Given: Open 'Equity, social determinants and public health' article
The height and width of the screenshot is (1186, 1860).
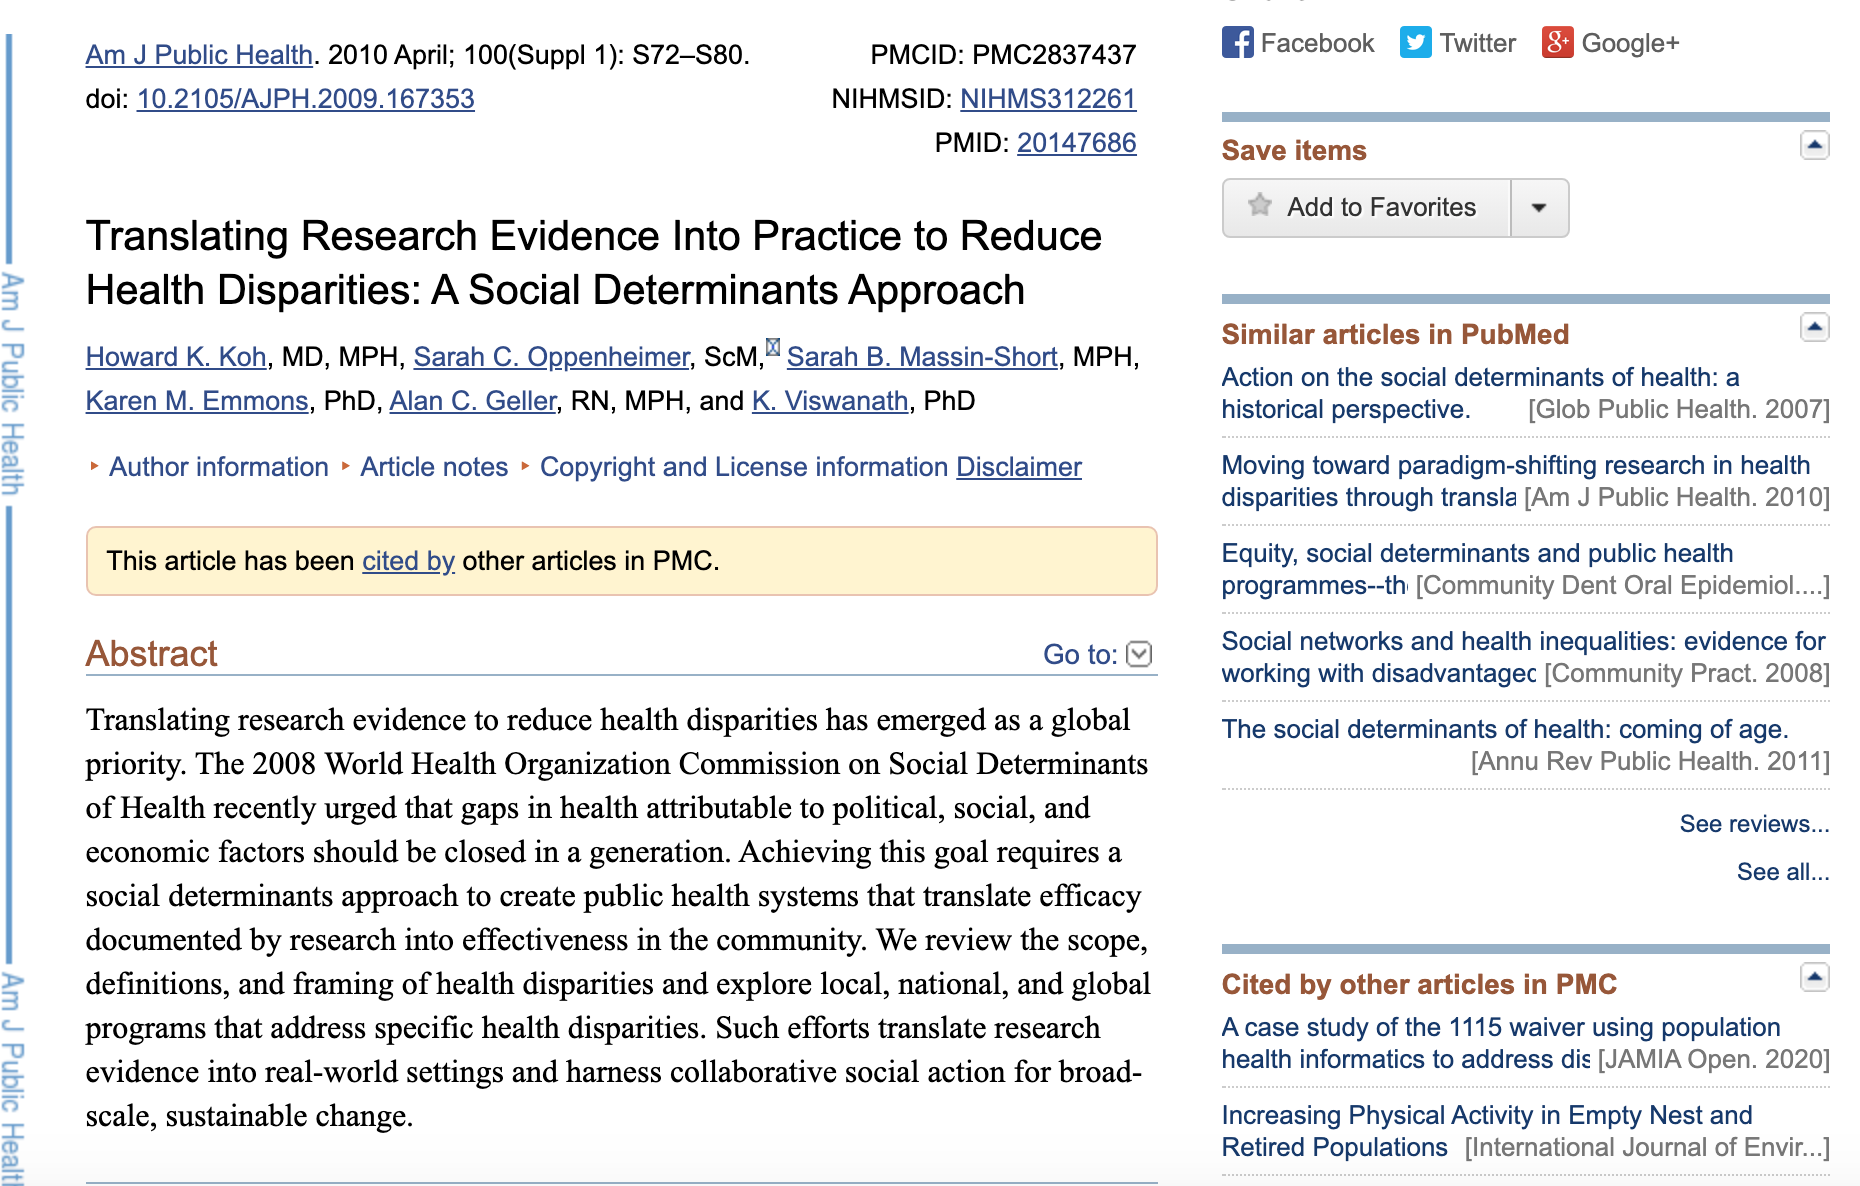Looking at the screenshot, I should point(1477,569).
